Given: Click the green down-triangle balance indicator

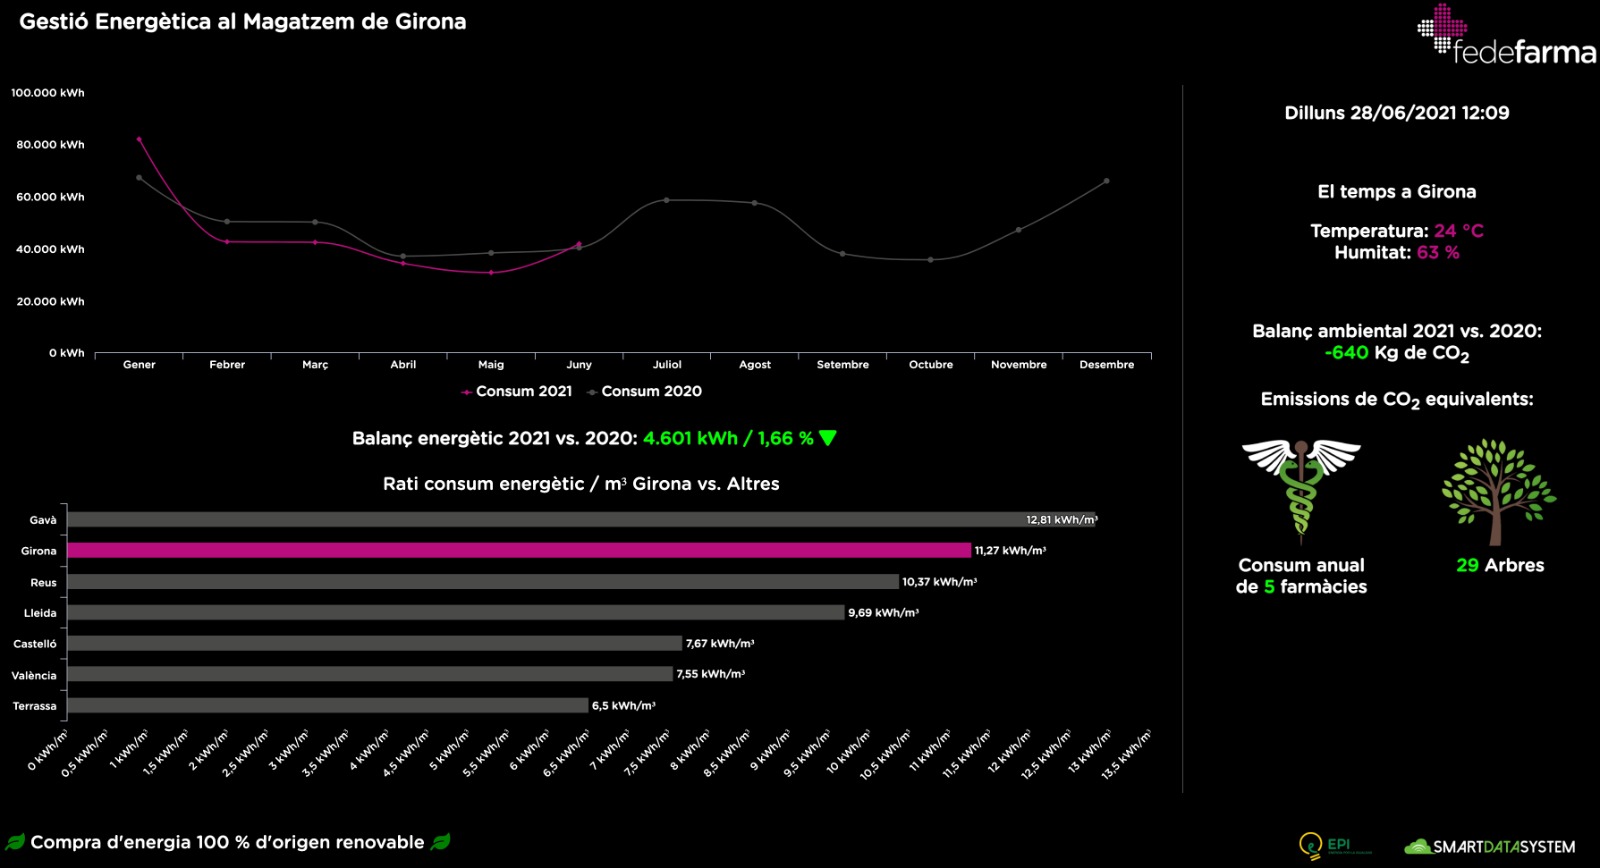Looking at the screenshot, I should pyautogui.click(x=827, y=438).
